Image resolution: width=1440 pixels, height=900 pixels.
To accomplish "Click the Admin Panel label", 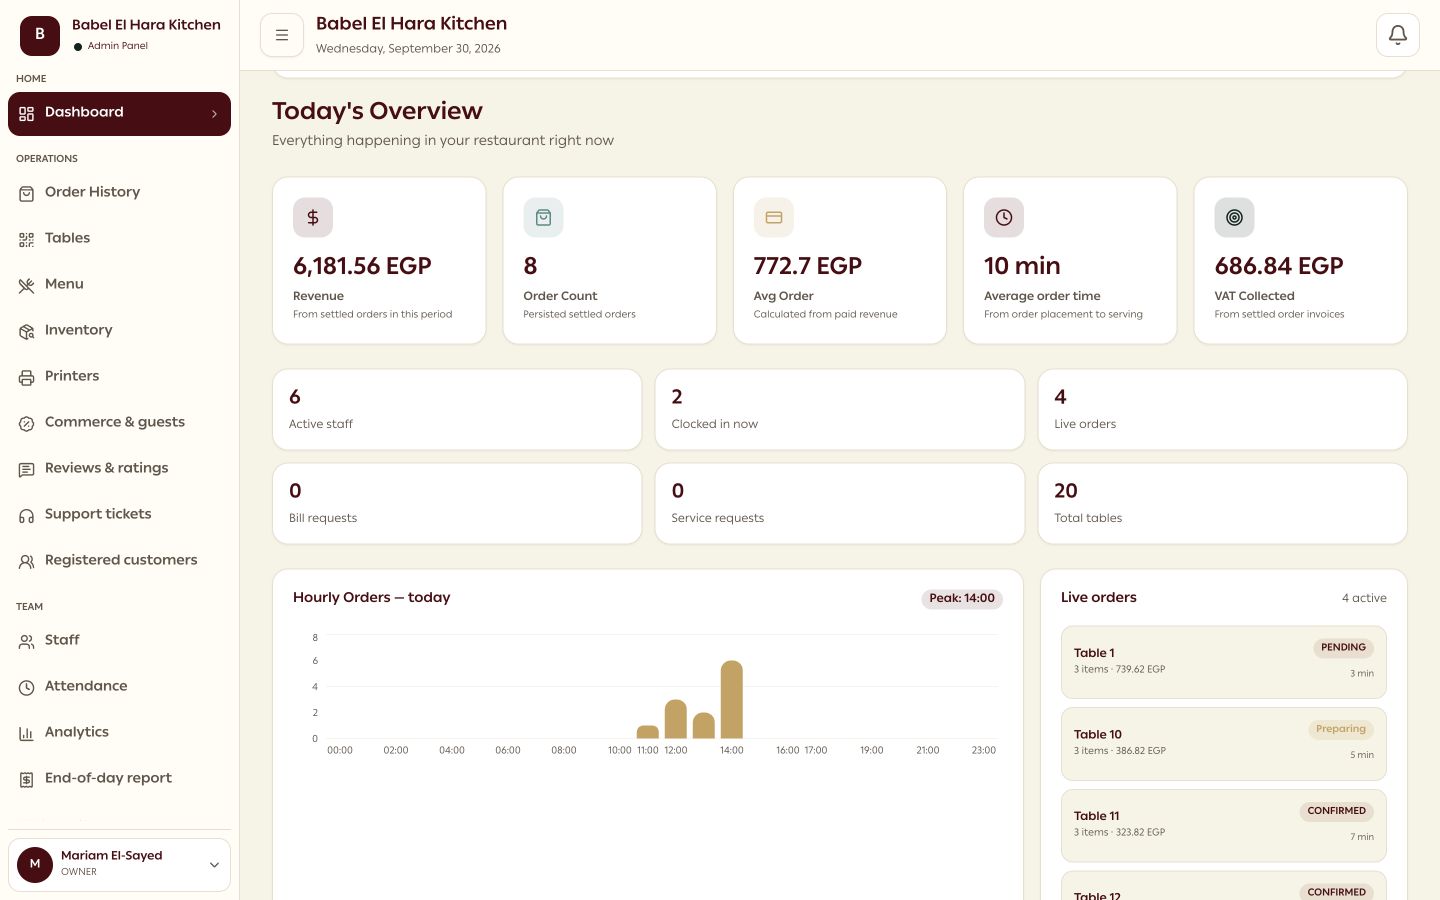I will click(118, 46).
